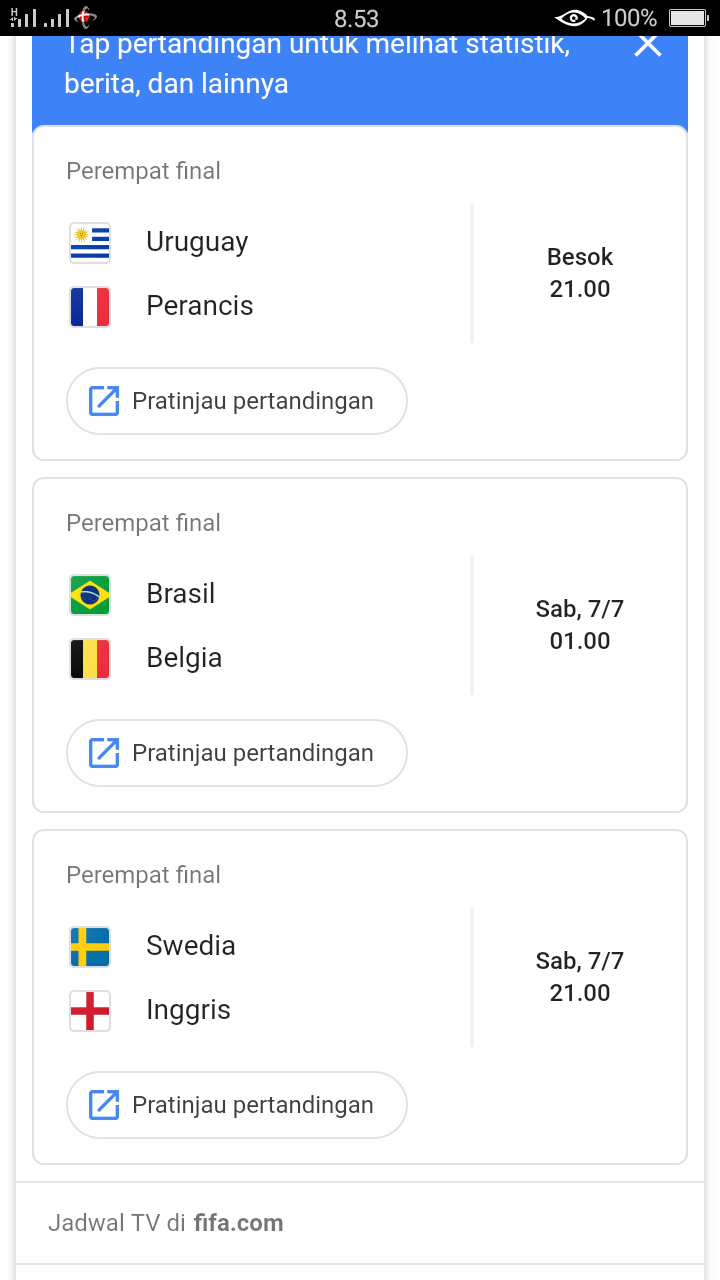
Task: Tap the Sab, 7/7 01.00 match time
Action: (x=580, y=625)
